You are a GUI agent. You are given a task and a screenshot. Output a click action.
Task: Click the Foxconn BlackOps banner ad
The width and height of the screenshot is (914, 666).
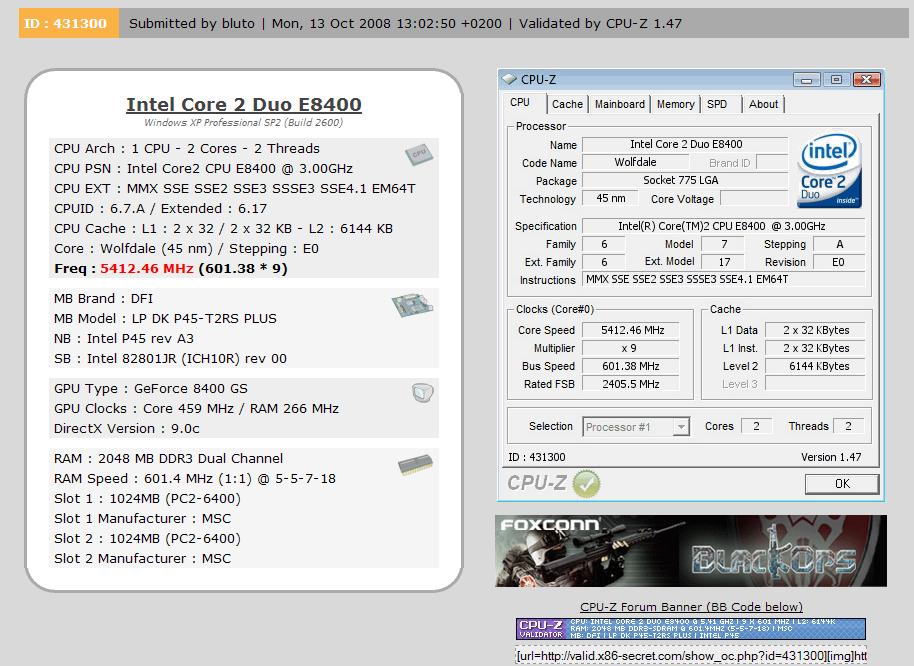pyautogui.click(x=691, y=551)
